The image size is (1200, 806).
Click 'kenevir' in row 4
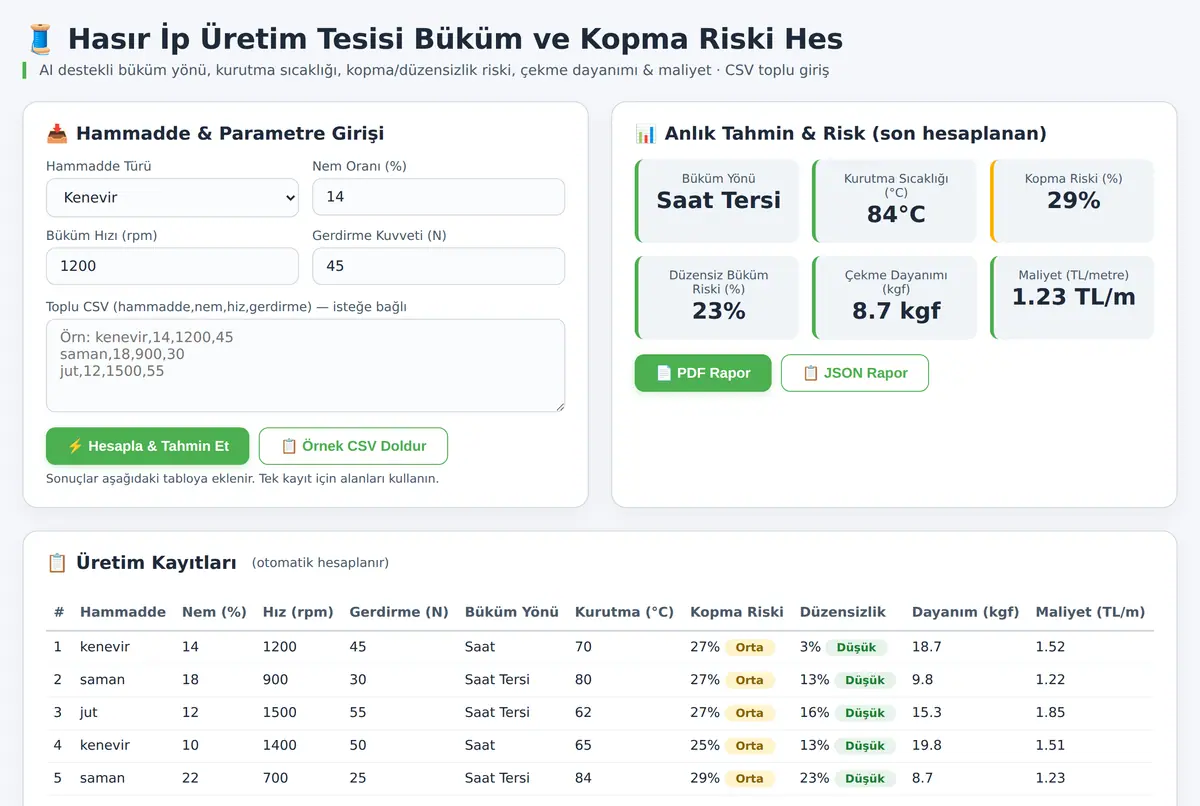click(105, 745)
